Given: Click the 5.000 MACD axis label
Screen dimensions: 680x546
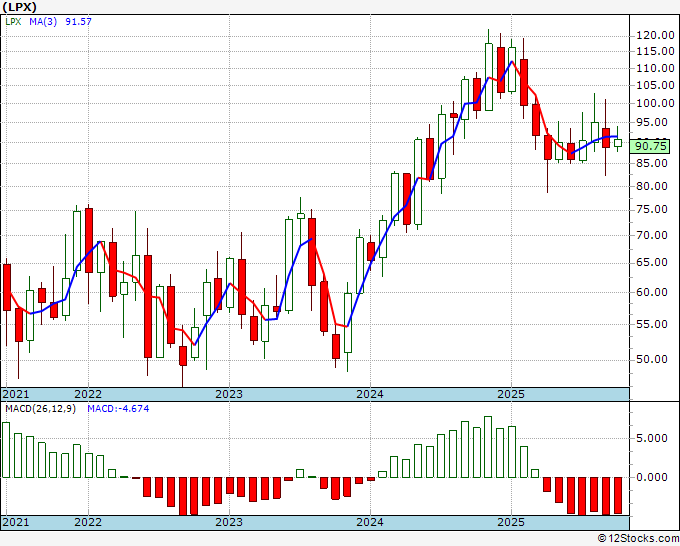Looking at the screenshot, I should [652, 438].
